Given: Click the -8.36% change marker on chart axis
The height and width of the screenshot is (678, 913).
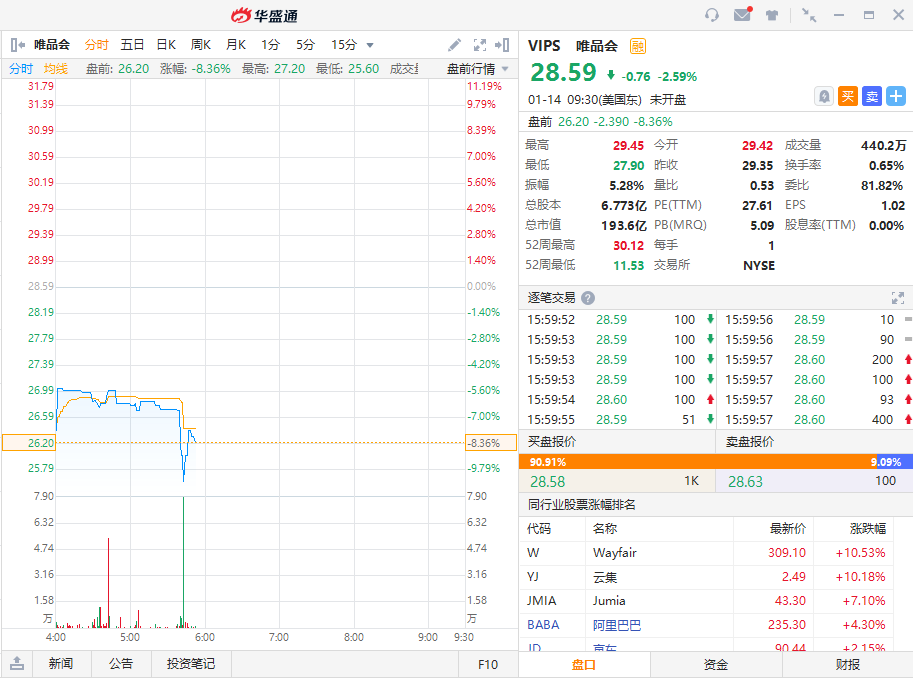Looking at the screenshot, I should pos(491,443).
